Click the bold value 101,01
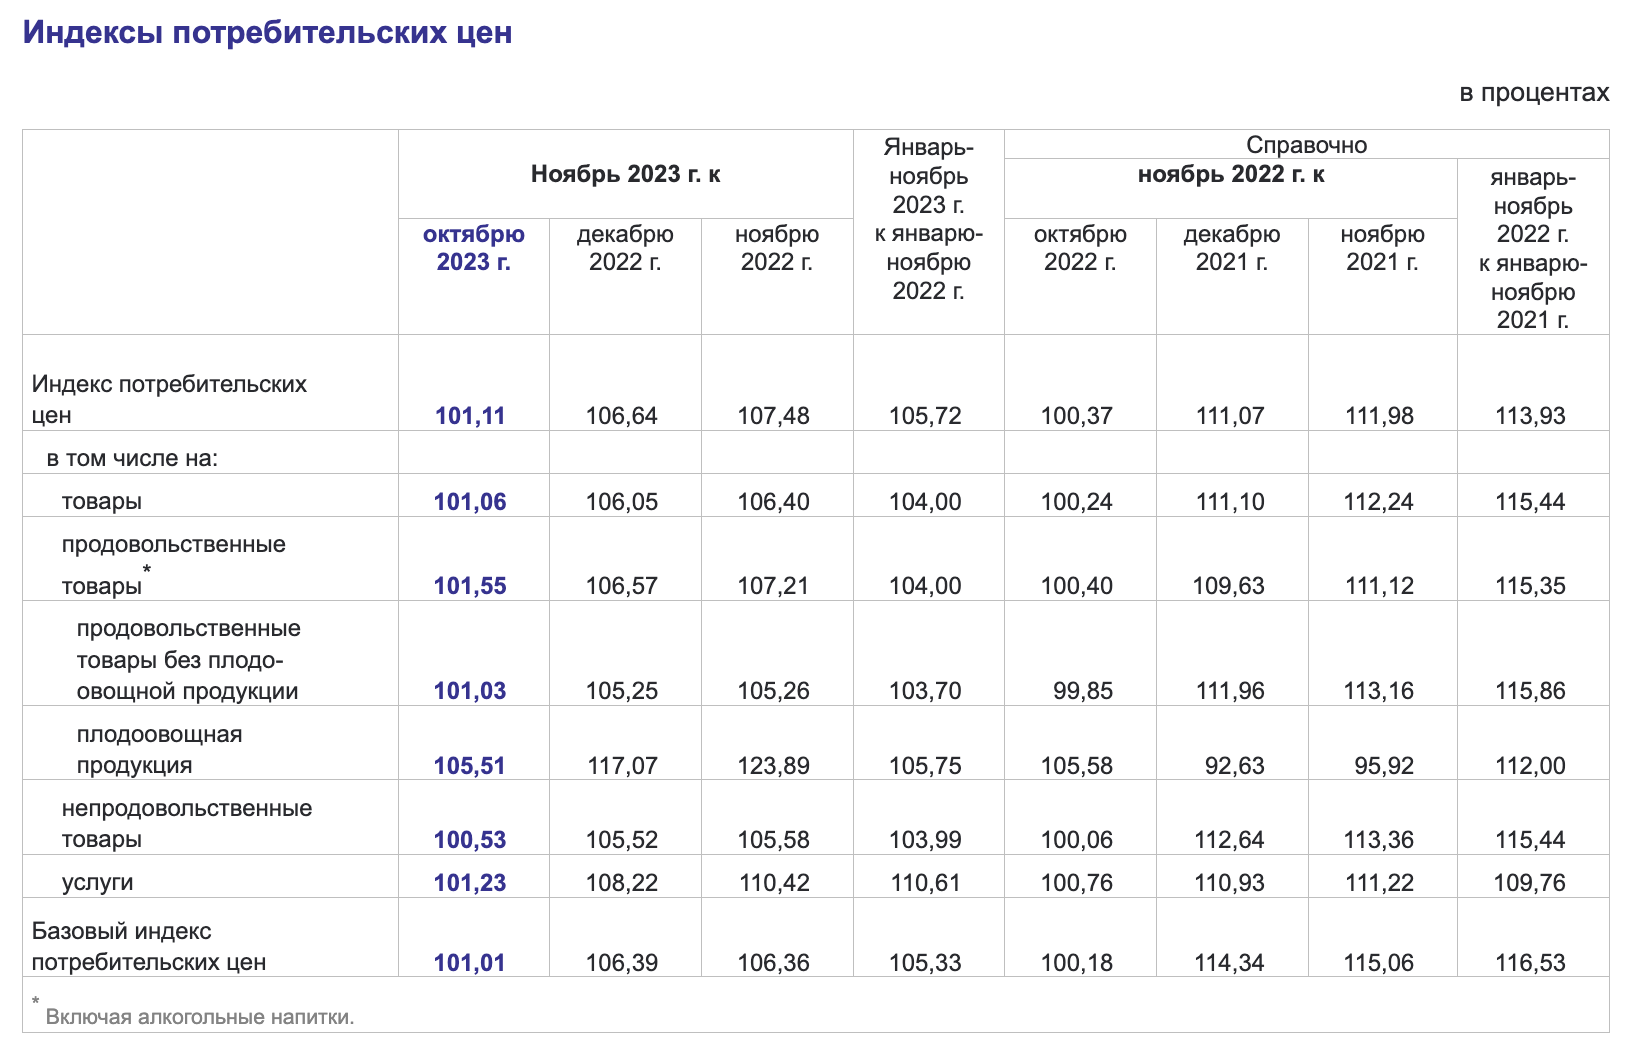This screenshot has width=1630, height=1050. tap(470, 963)
